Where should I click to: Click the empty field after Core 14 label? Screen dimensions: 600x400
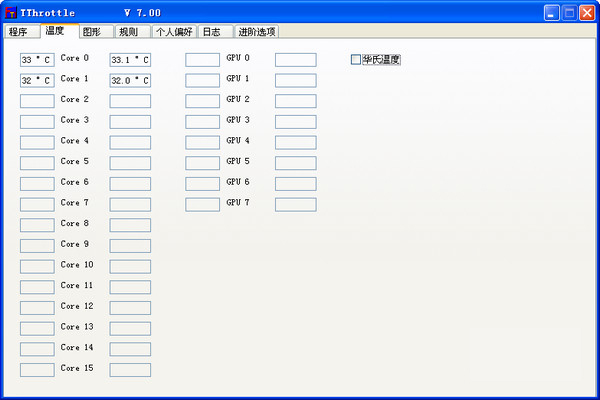[x=130, y=349]
